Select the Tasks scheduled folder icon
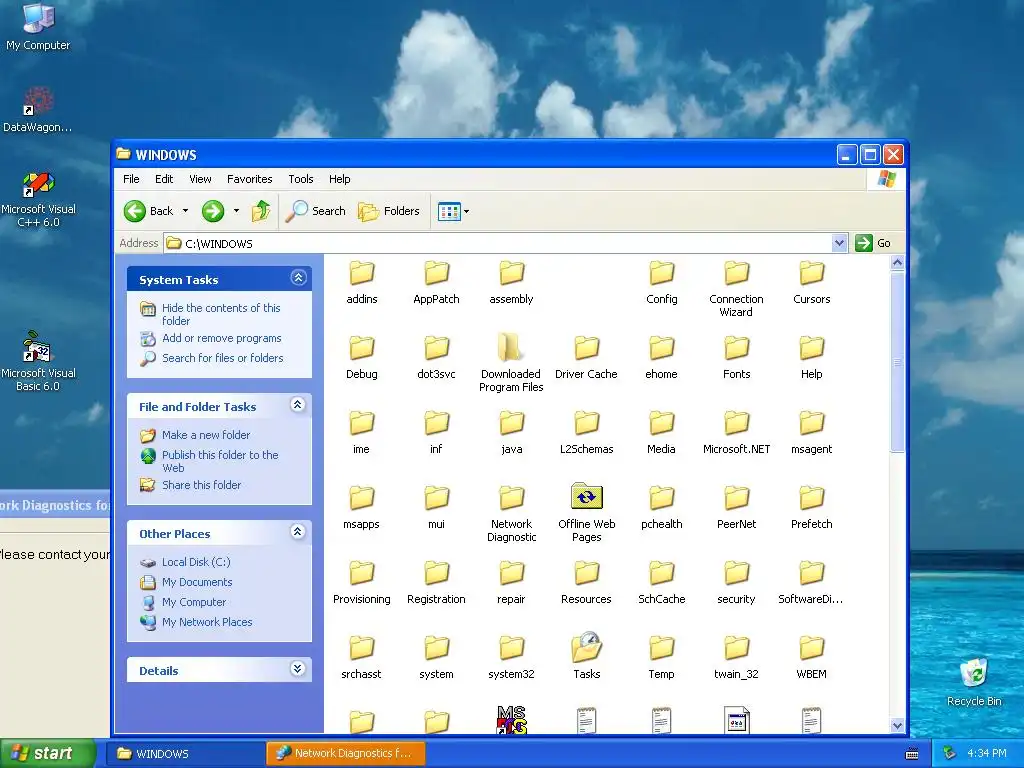1024x768 pixels. 586,647
